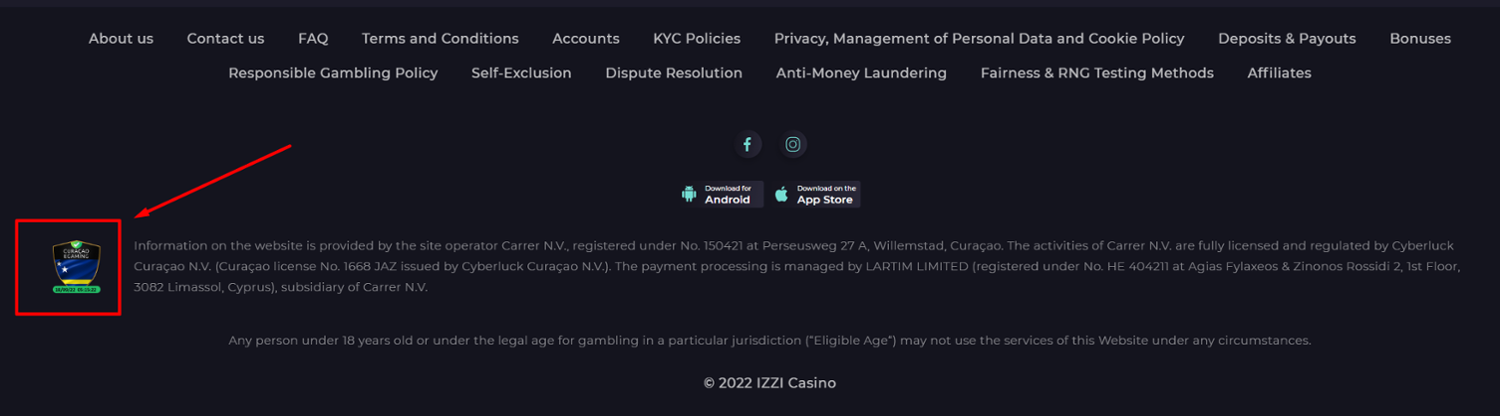
Task: Go to the Affiliates page
Action: pos(1279,73)
